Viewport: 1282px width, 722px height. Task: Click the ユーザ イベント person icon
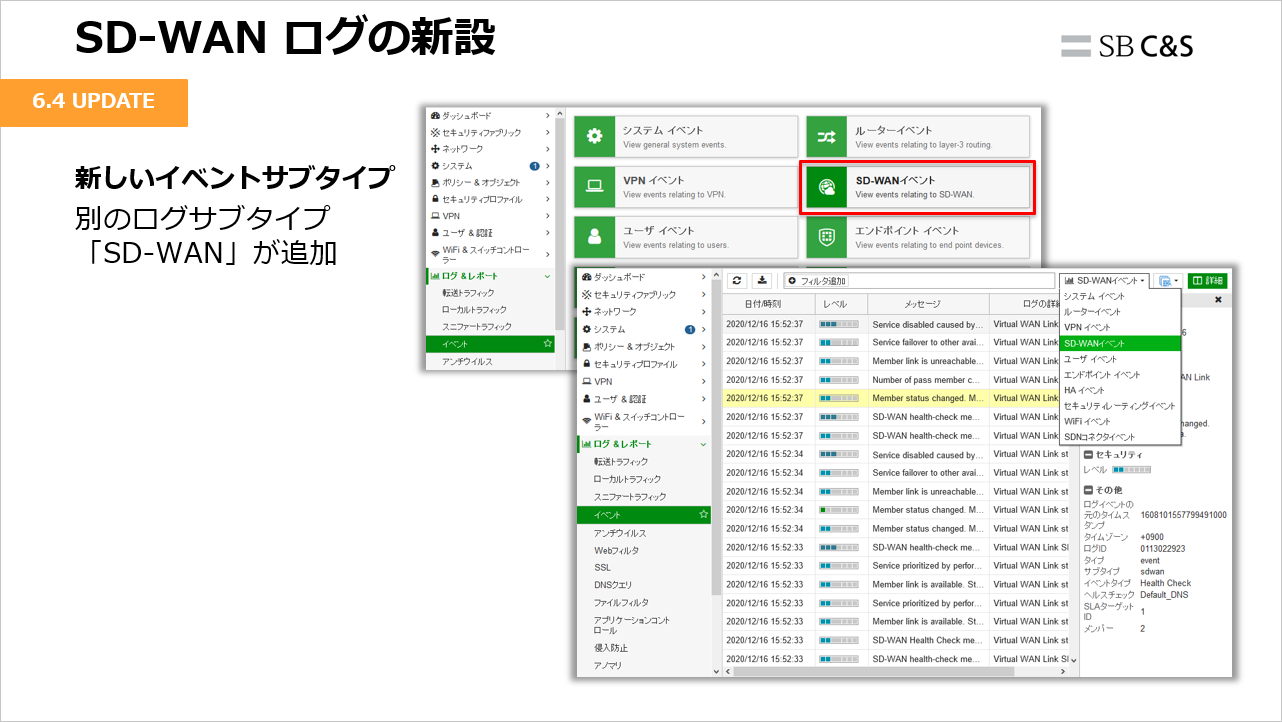[x=594, y=236]
